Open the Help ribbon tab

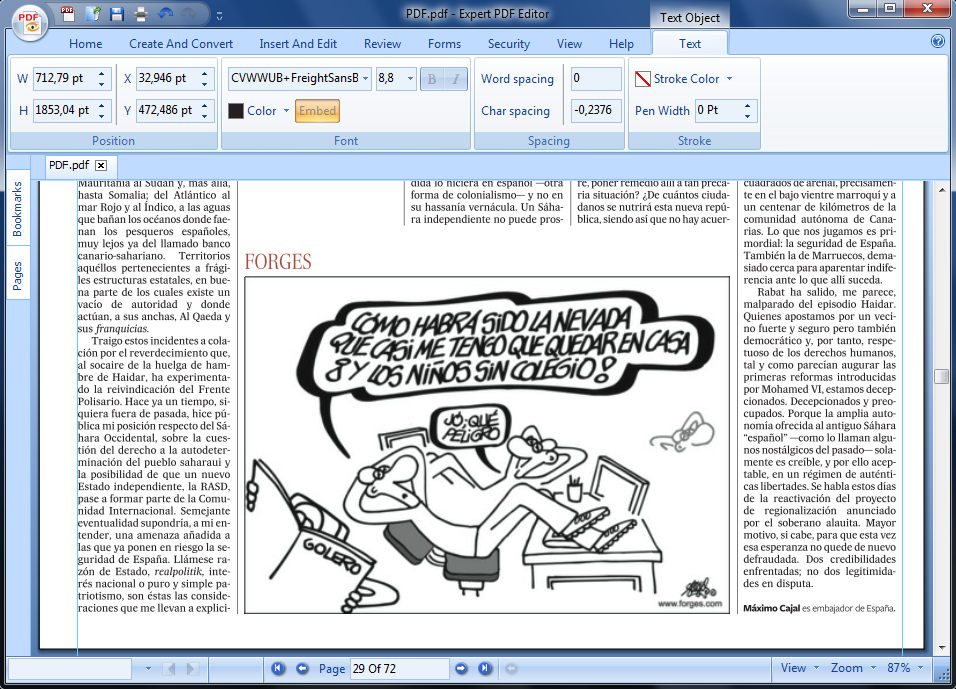621,44
